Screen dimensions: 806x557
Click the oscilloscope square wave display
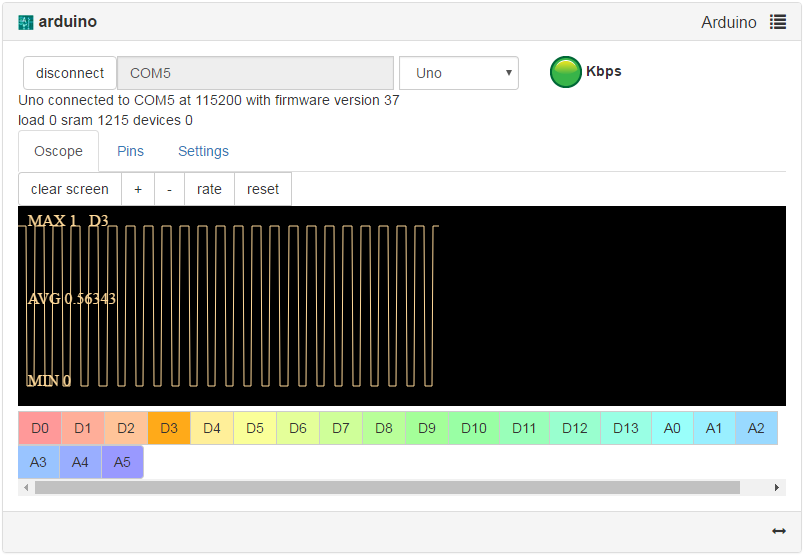coord(402,306)
